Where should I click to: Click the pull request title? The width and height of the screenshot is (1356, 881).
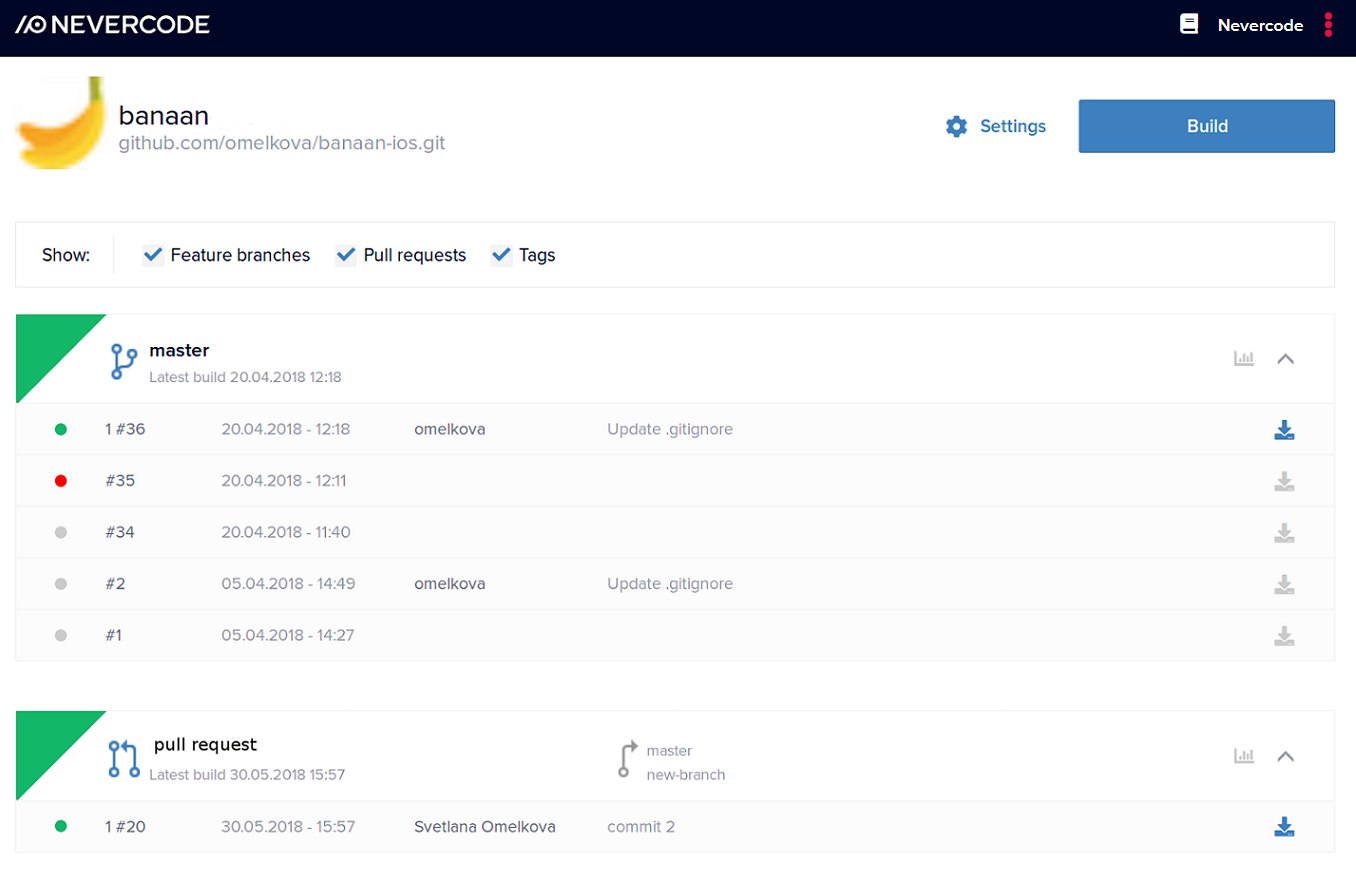point(205,745)
